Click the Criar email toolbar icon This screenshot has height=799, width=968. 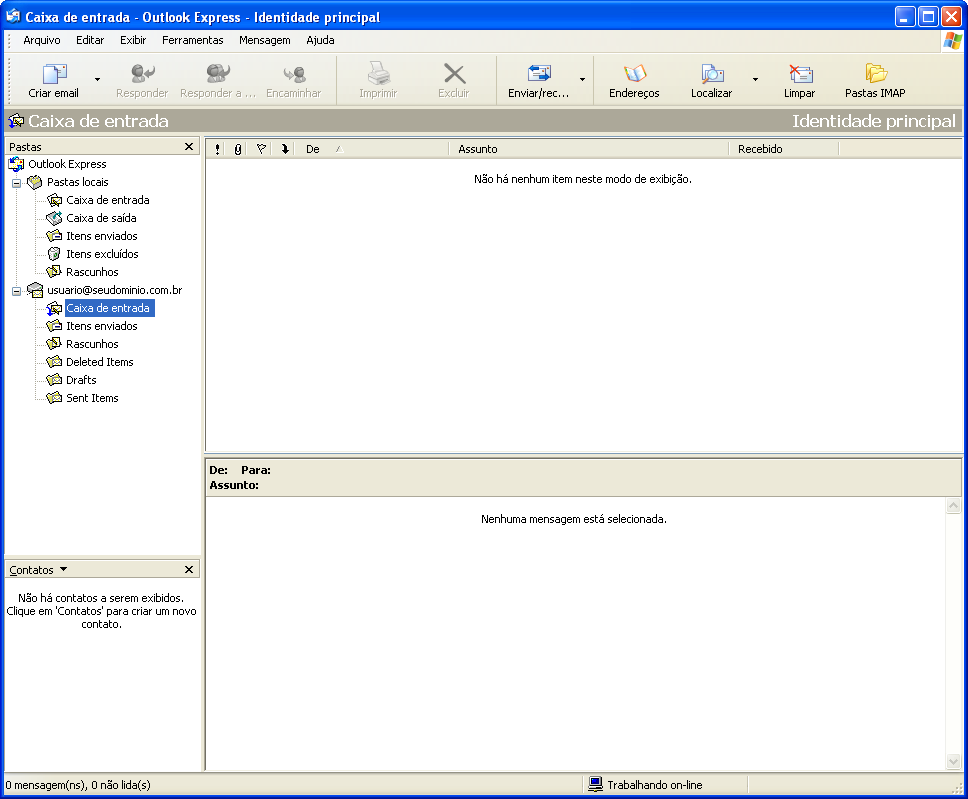(x=54, y=75)
